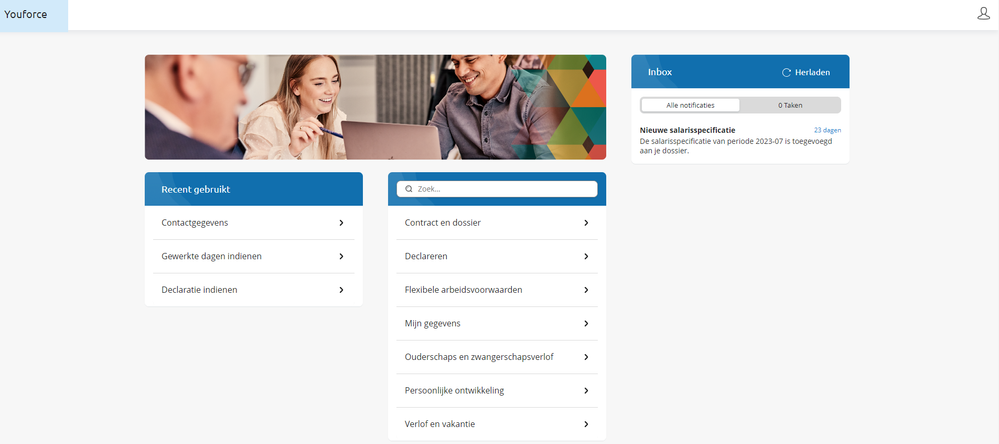
Task: Open Mijn gegevens menu item
Action: click(497, 324)
